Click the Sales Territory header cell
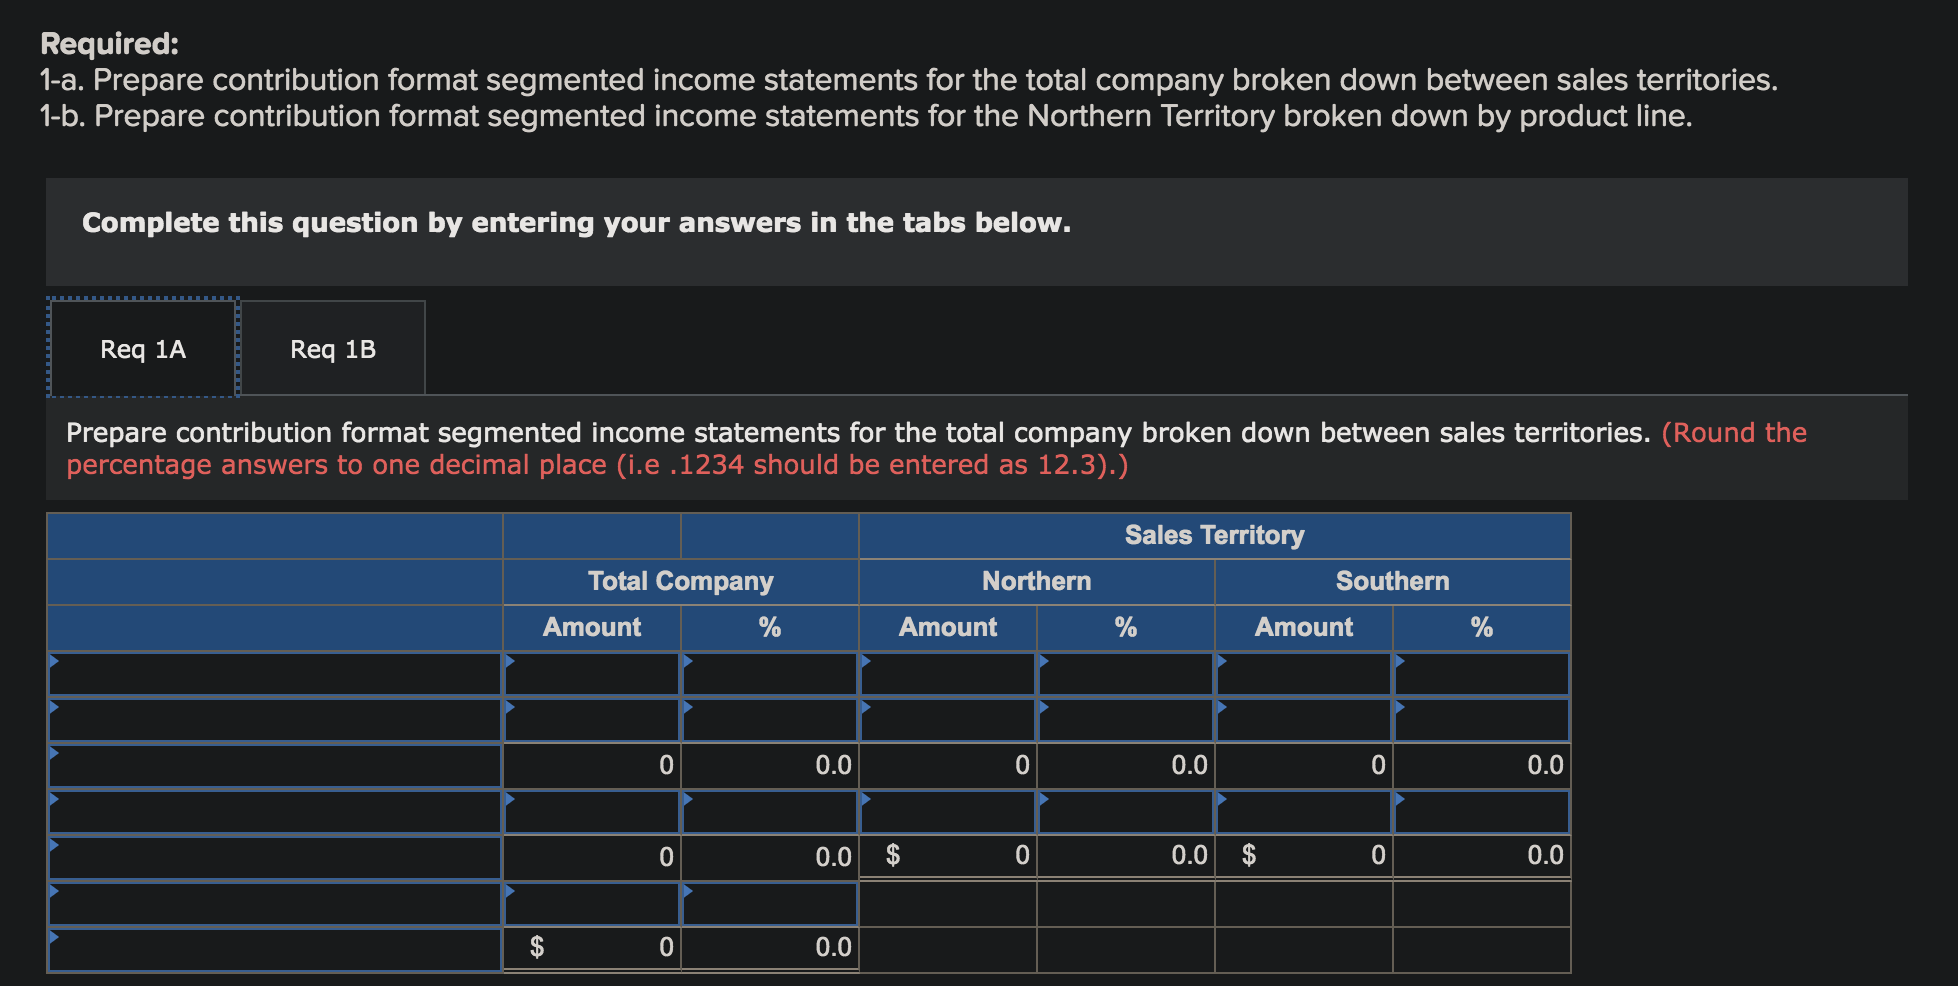 1213,536
